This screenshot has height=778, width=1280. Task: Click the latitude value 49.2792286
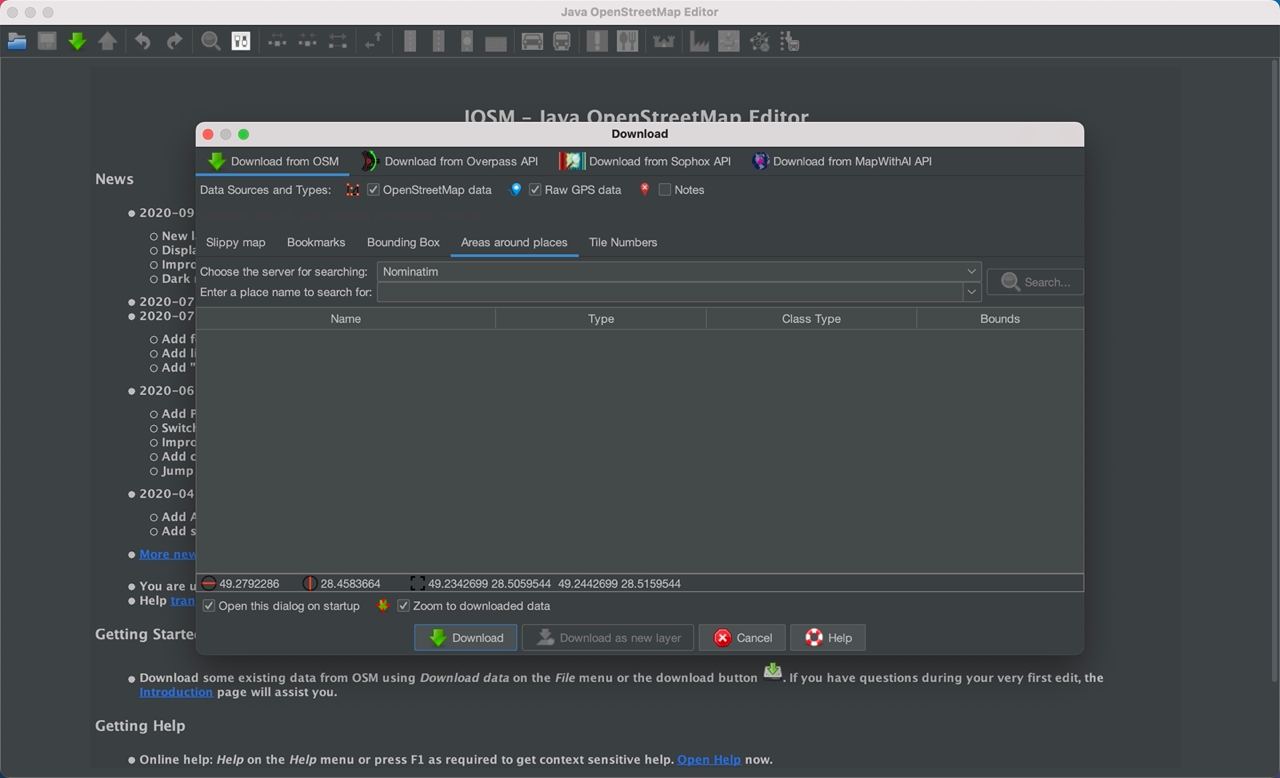(249, 584)
